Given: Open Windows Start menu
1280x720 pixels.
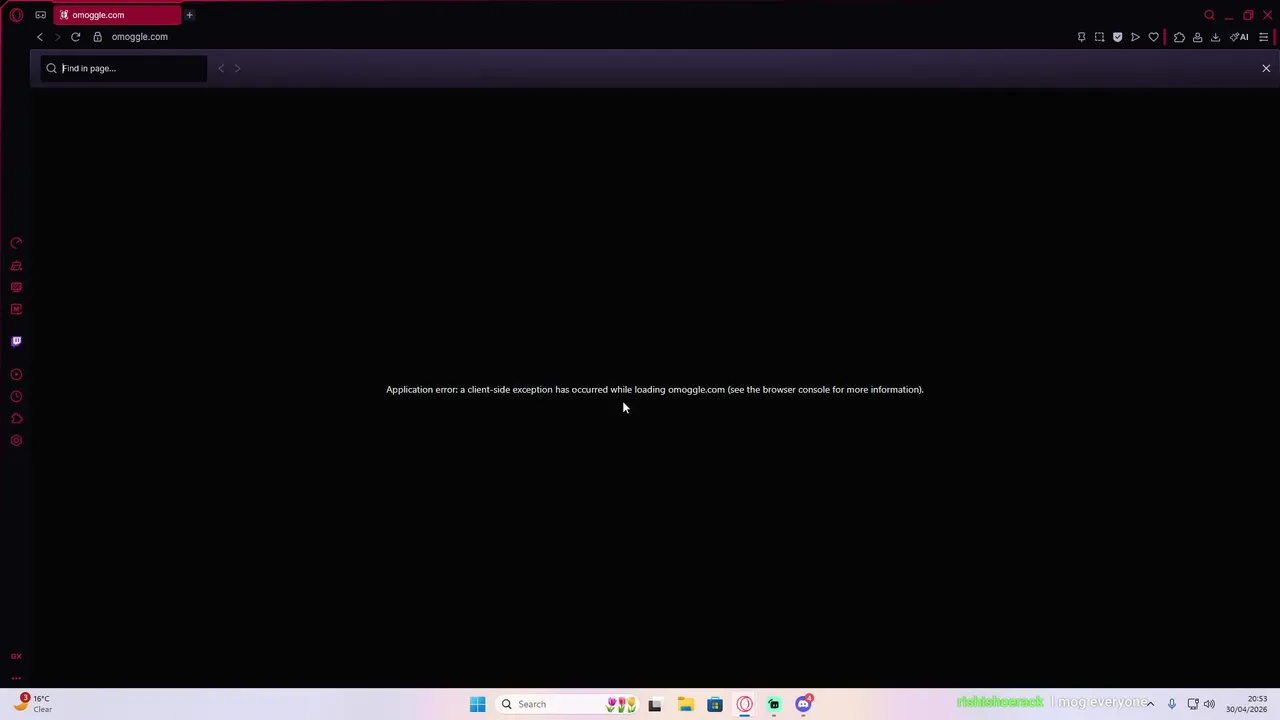Looking at the screenshot, I should pos(477,704).
